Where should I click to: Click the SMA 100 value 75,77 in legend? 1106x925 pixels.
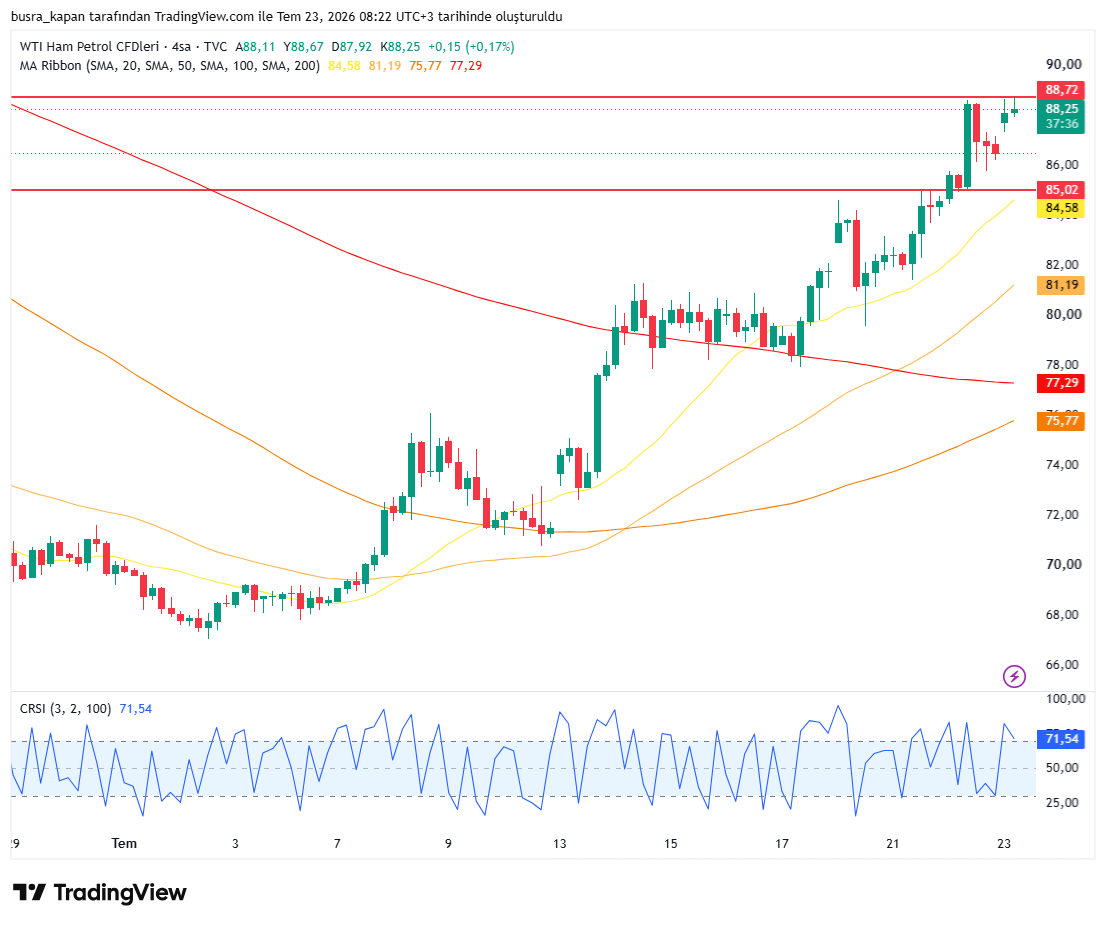[425, 66]
